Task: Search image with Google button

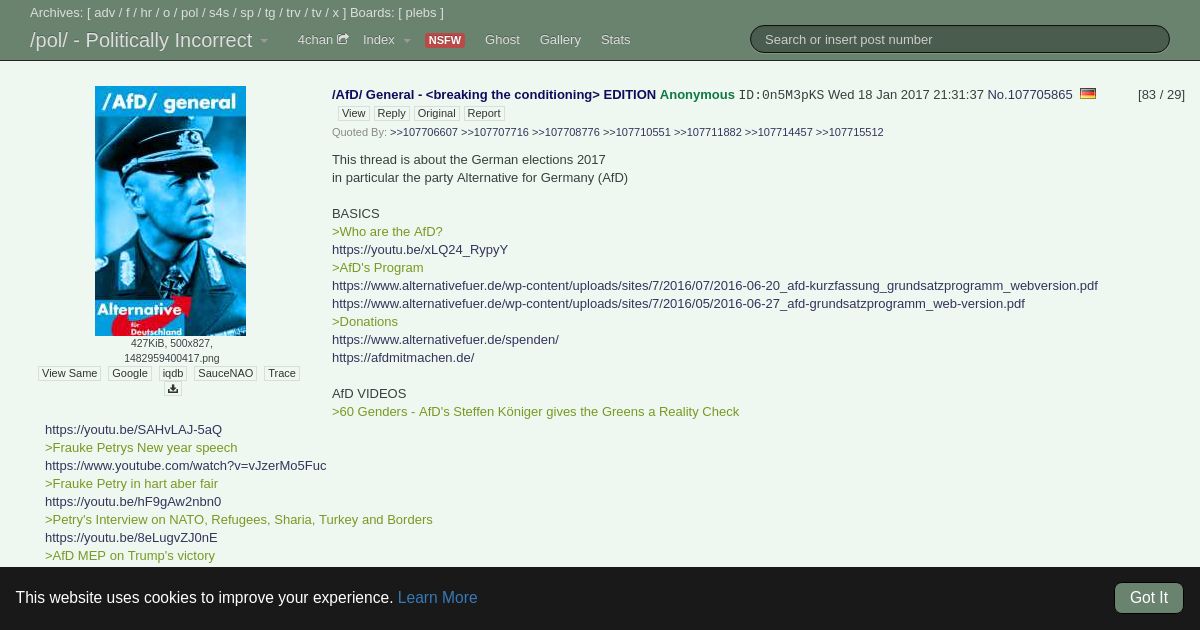Action: (130, 373)
